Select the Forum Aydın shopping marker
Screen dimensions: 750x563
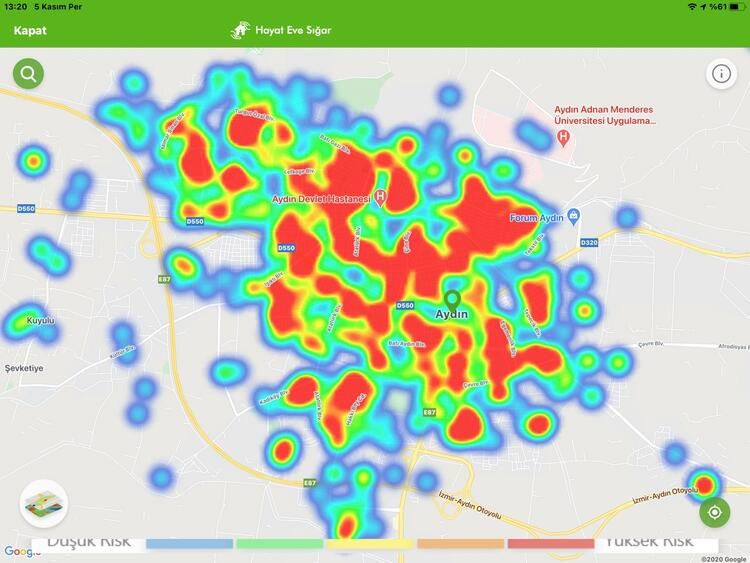pyautogui.click(x=573, y=216)
